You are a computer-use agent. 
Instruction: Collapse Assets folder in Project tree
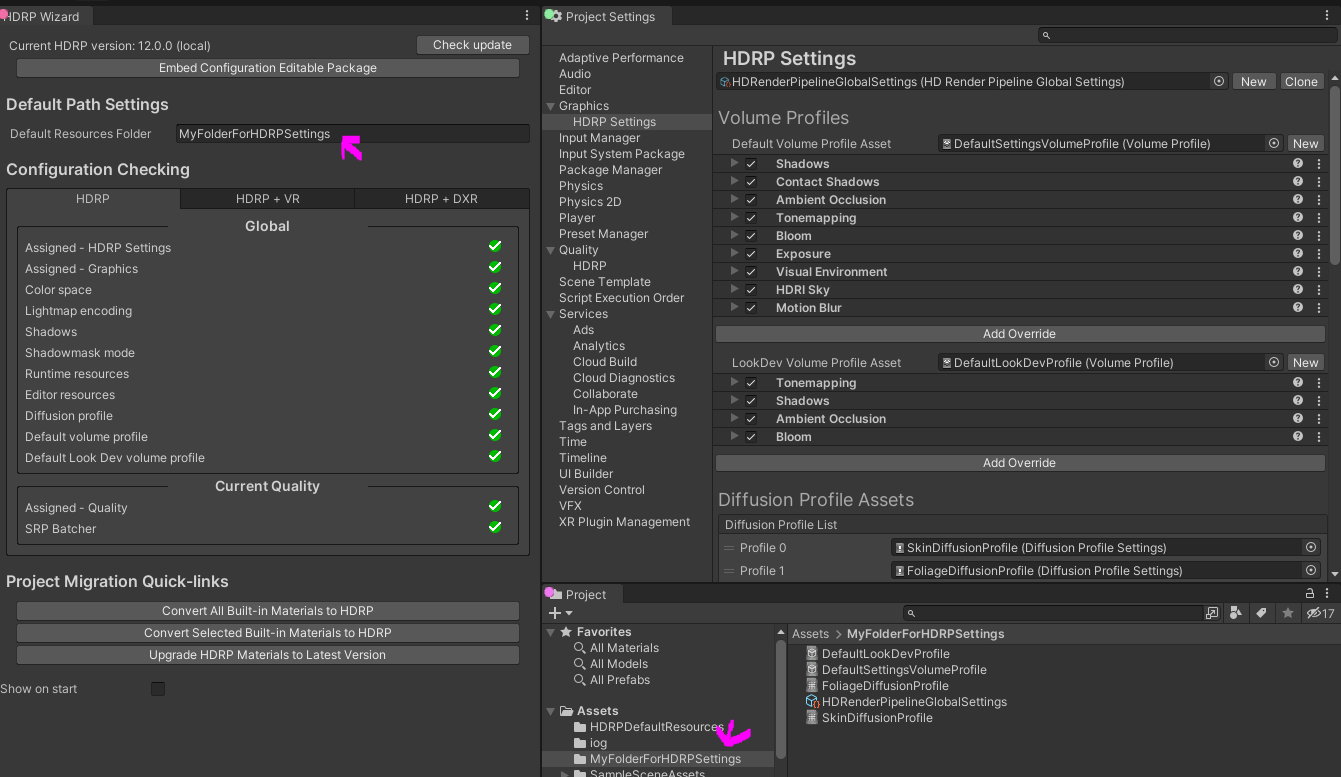(550, 711)
